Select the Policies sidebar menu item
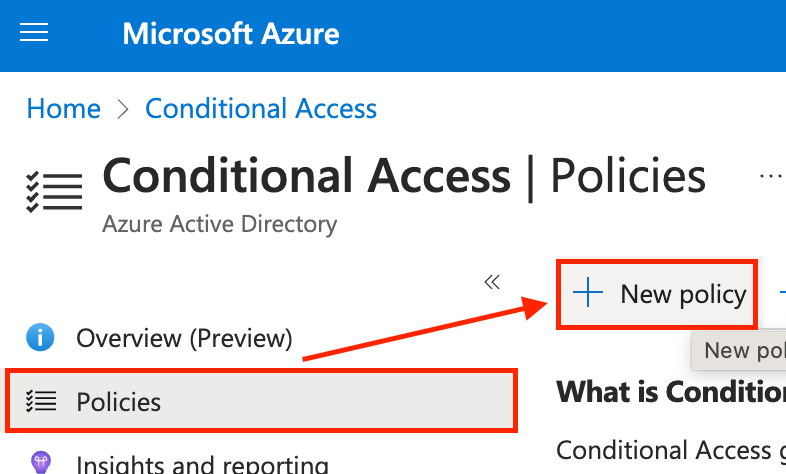Image resolution: width=786 pixels, height=474 pixels. click(x=260, y=402)
